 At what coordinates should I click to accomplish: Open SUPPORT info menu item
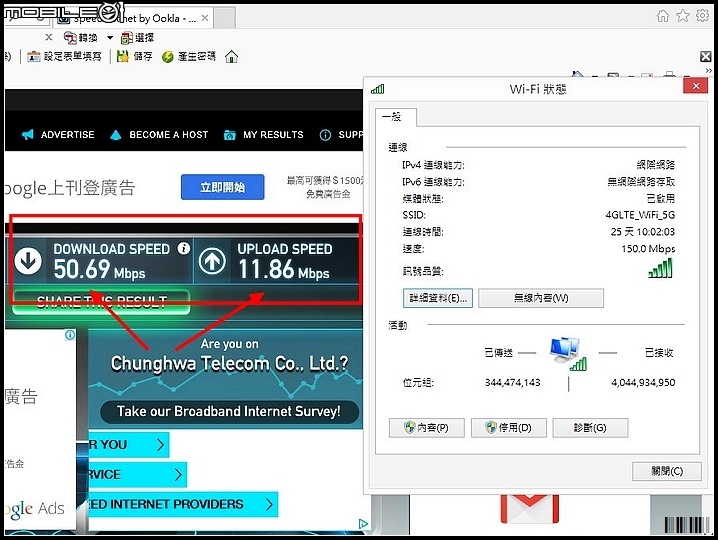tap(341, 135)
